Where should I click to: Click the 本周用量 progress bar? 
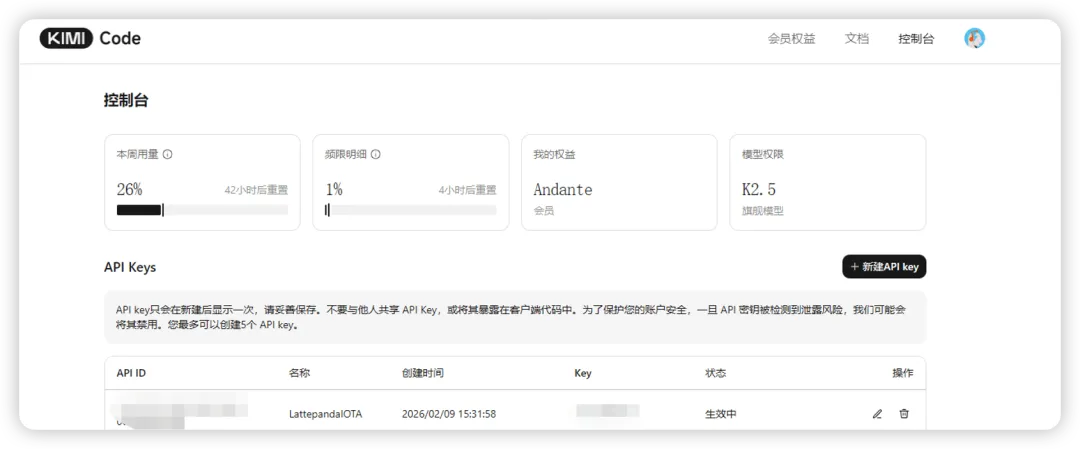click(202, 210)
